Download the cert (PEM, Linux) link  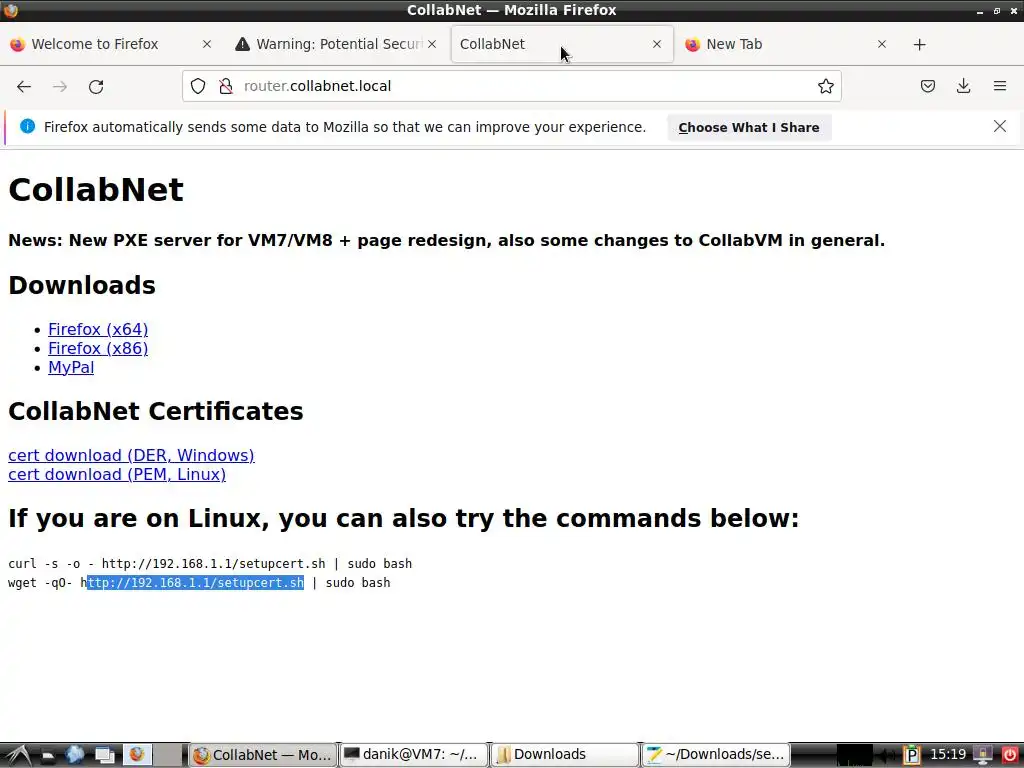point(117,474)
